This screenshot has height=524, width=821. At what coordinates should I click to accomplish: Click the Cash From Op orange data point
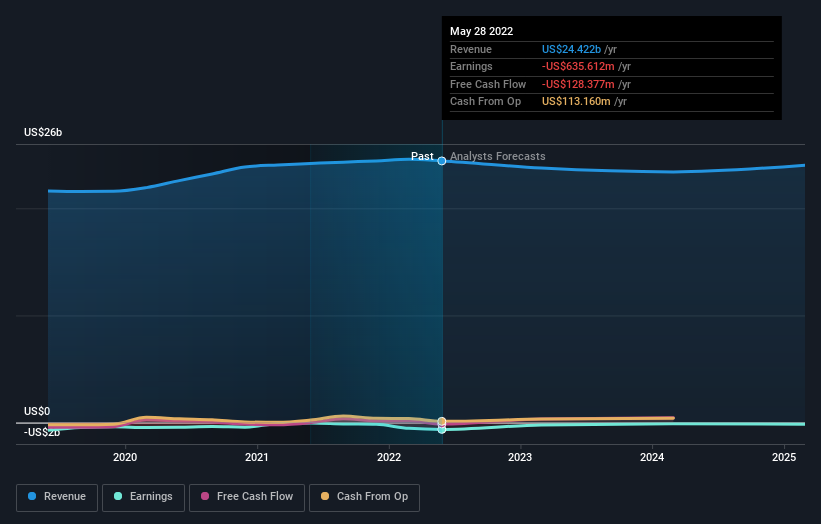(x=442, y=421)
